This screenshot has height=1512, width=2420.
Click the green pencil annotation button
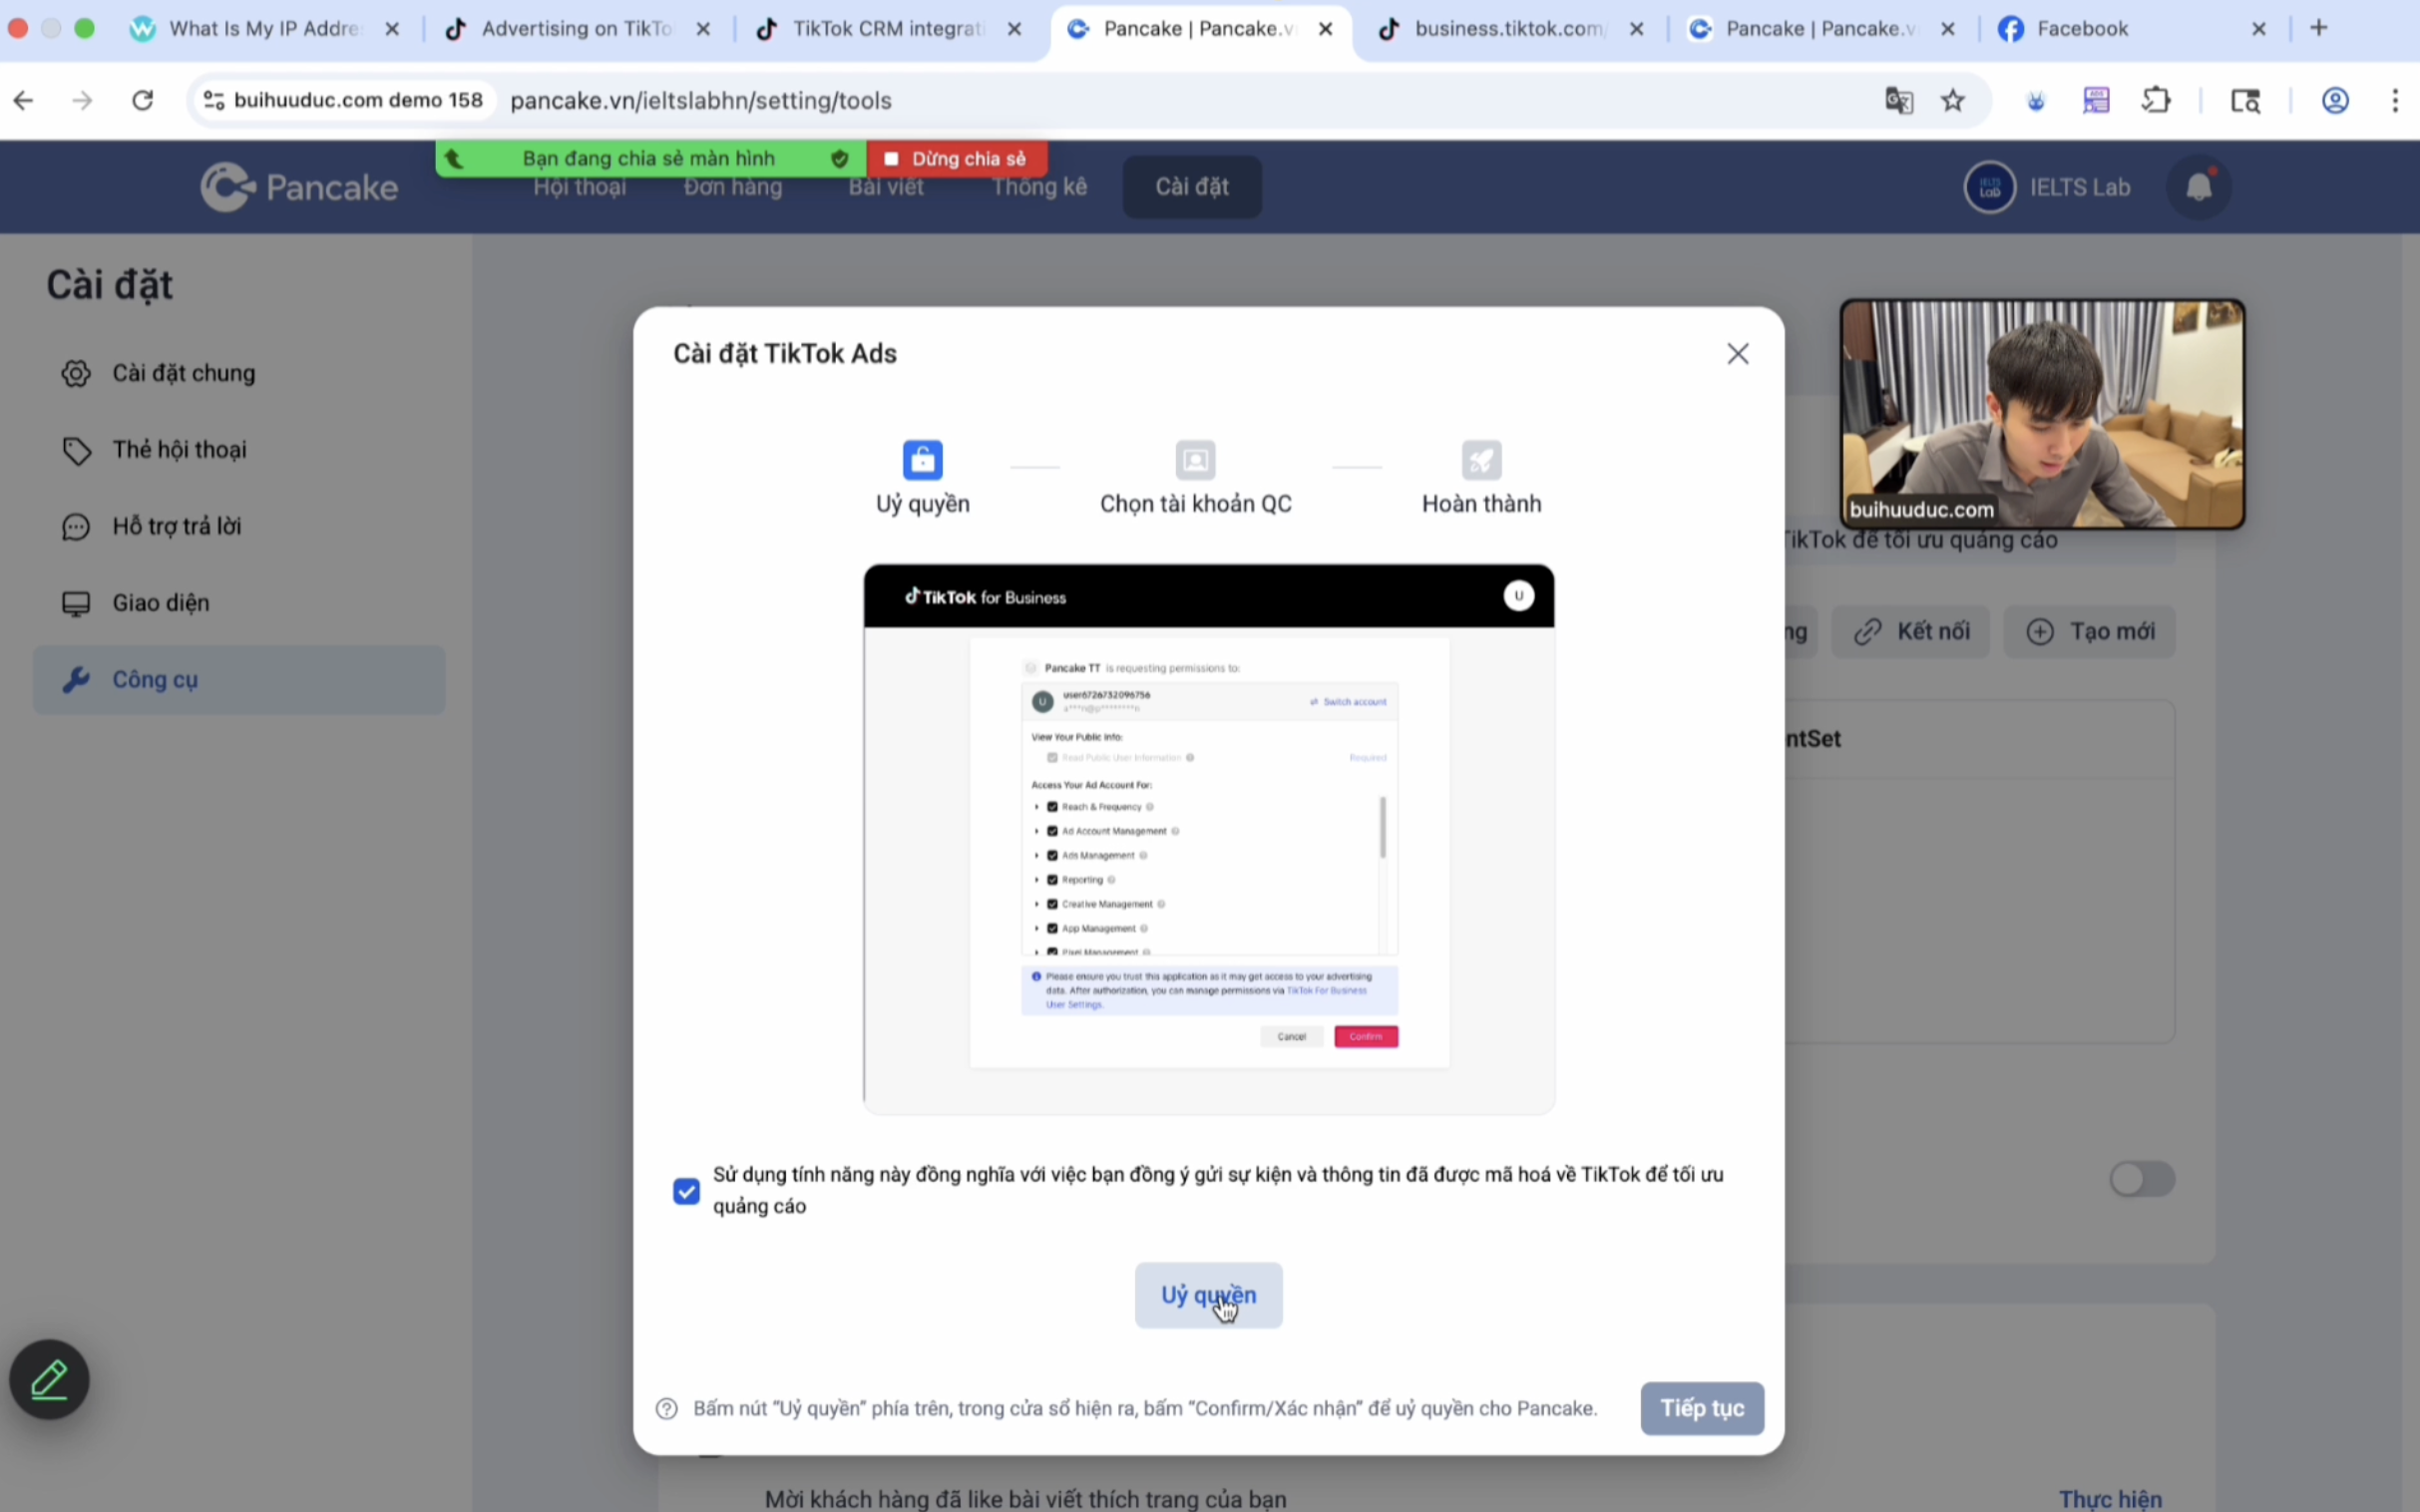pyautogui.click(x=50, y=1379)
